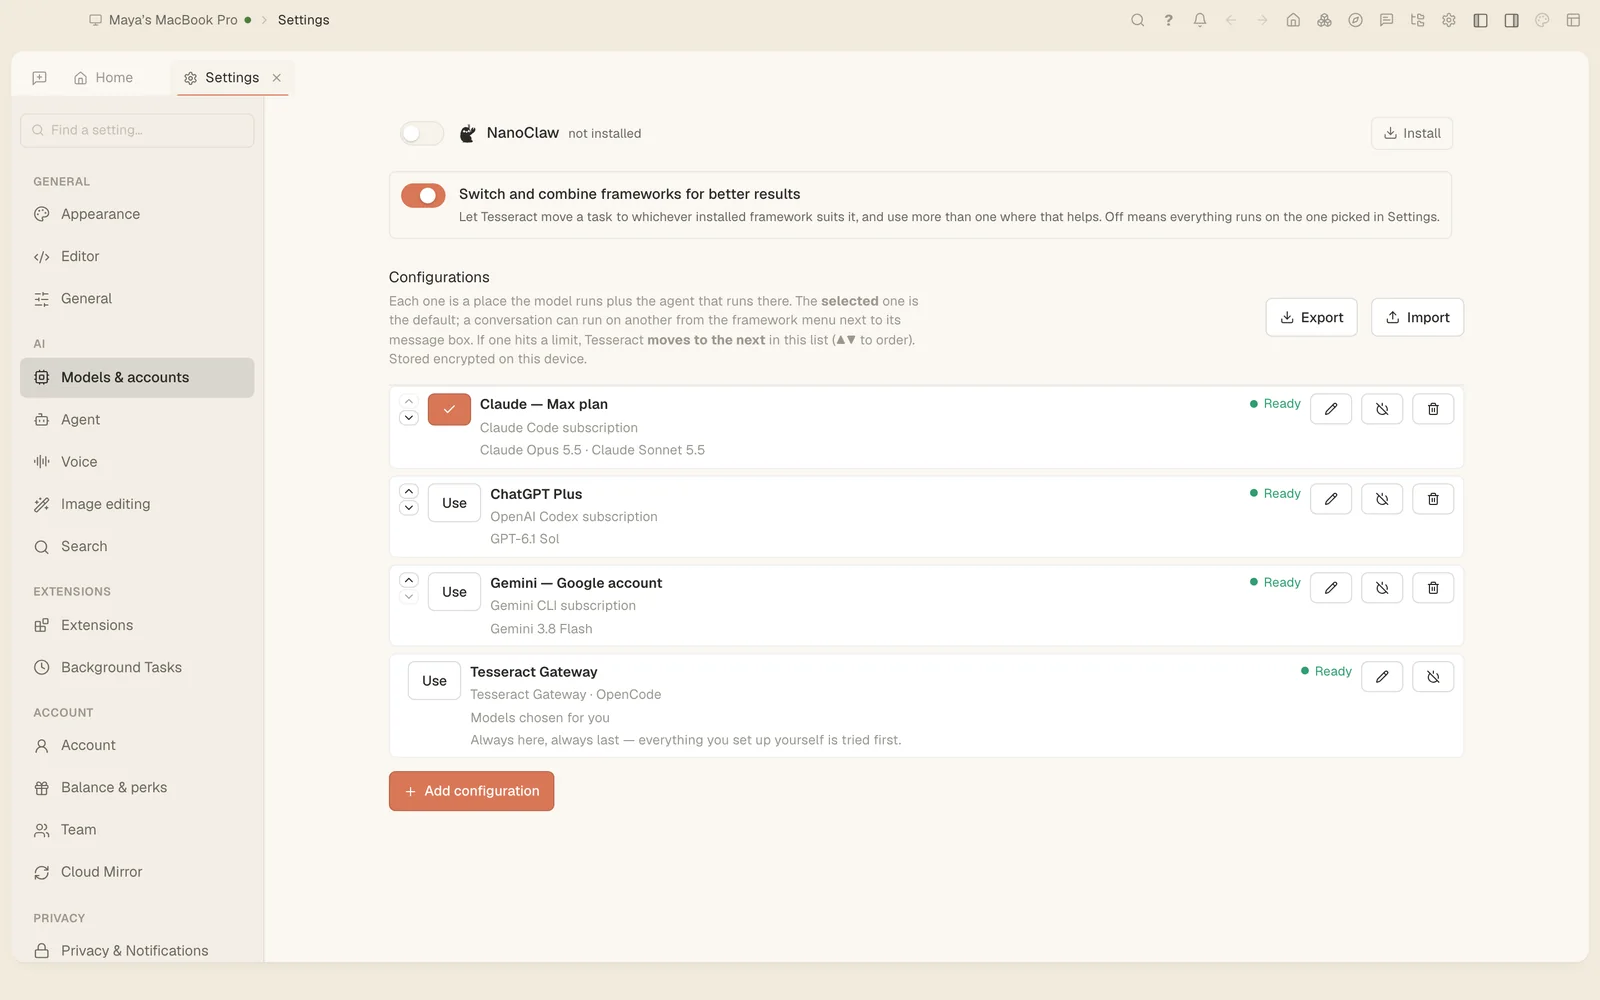Open help via the question mark icon
This screenshot has height=1000, width=1600.
pos(1168,20)
